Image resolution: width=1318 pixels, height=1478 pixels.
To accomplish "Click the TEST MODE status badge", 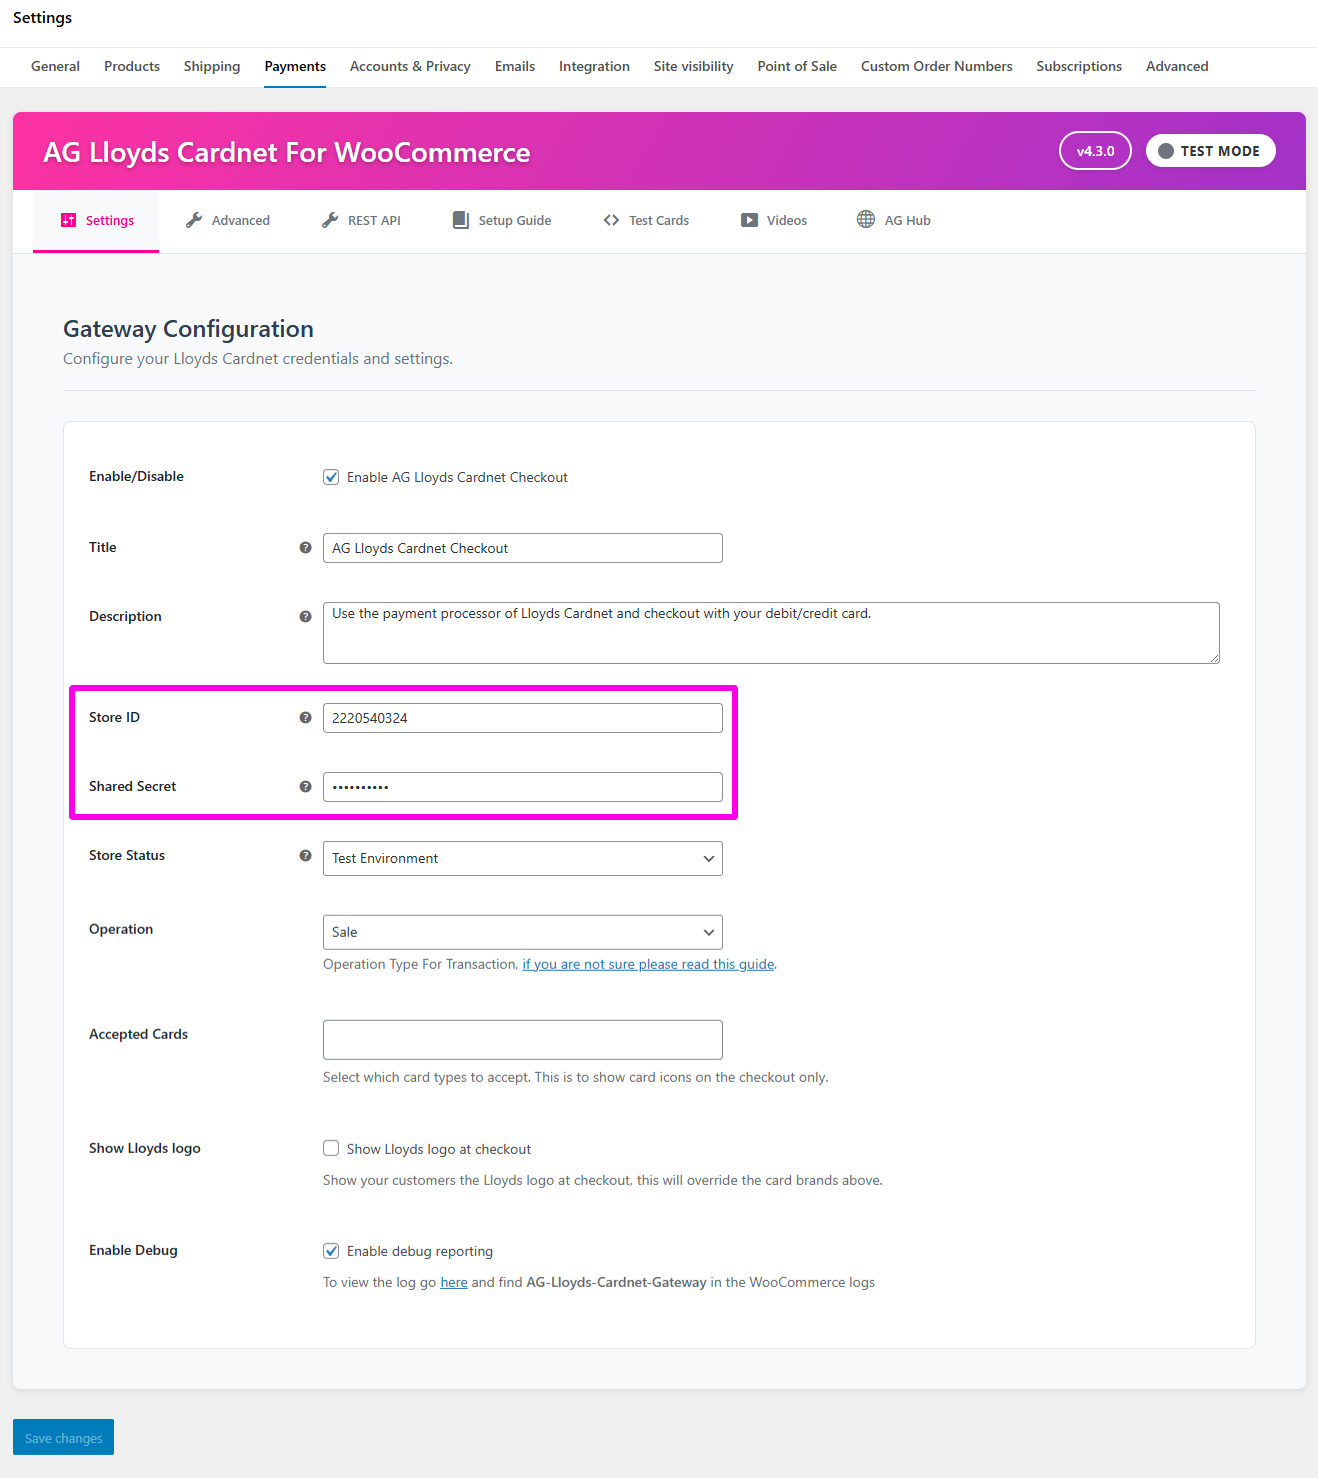I will [1210, 151].
